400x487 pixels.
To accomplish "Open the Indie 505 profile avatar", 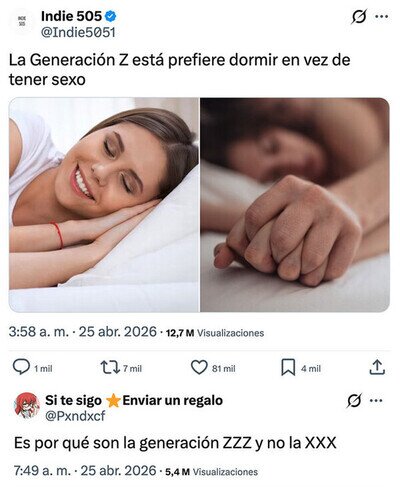I will 22,20.
